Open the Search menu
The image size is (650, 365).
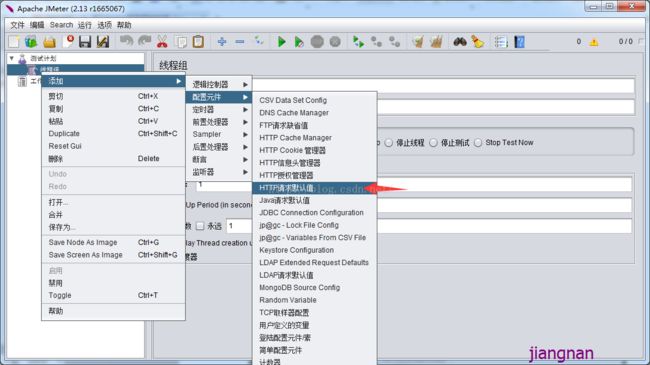[x=61, y=25]
